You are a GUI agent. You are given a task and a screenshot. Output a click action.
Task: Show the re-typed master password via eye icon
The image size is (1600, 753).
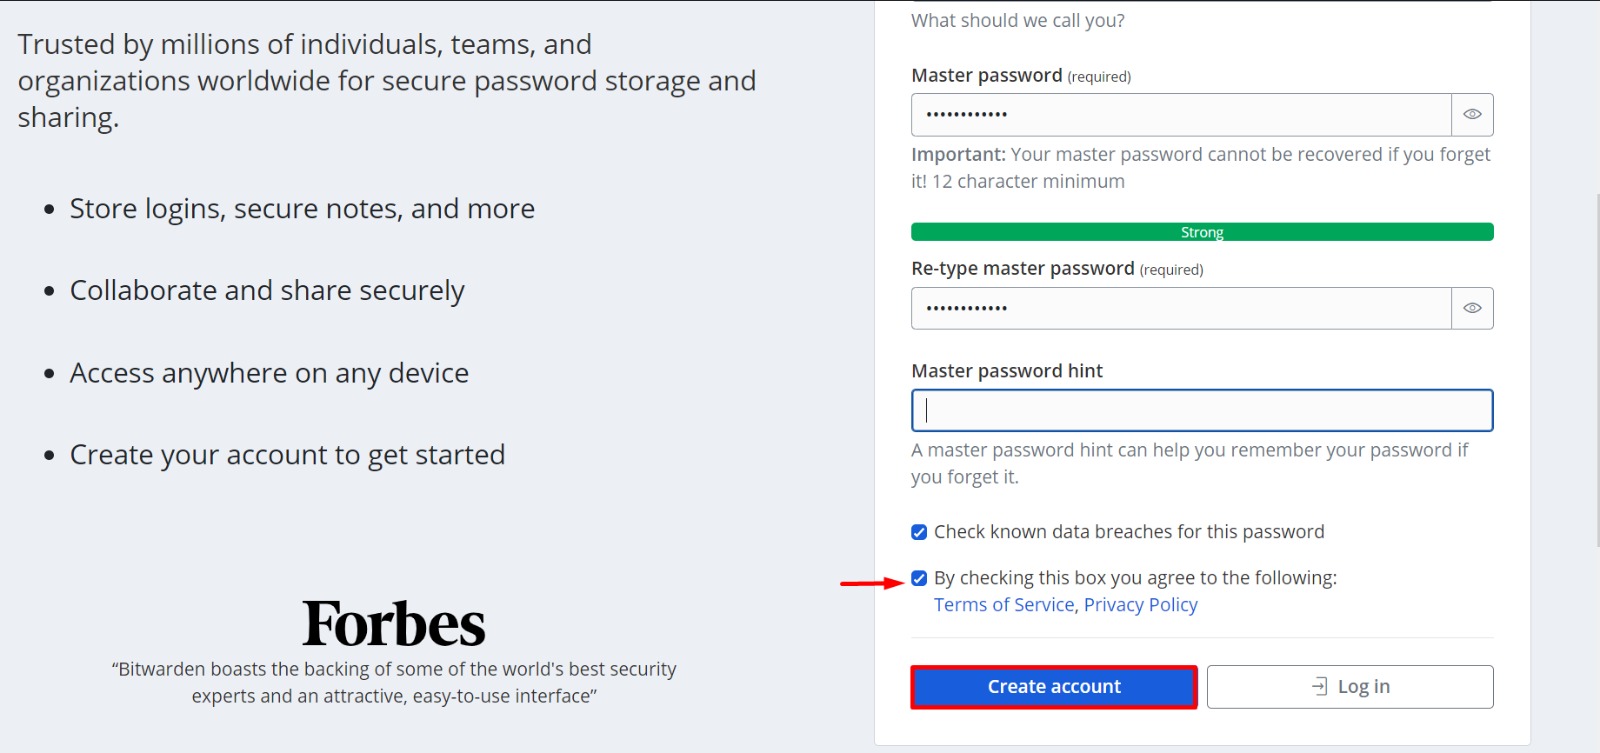pyautogui.click(x=1471, y=308)
